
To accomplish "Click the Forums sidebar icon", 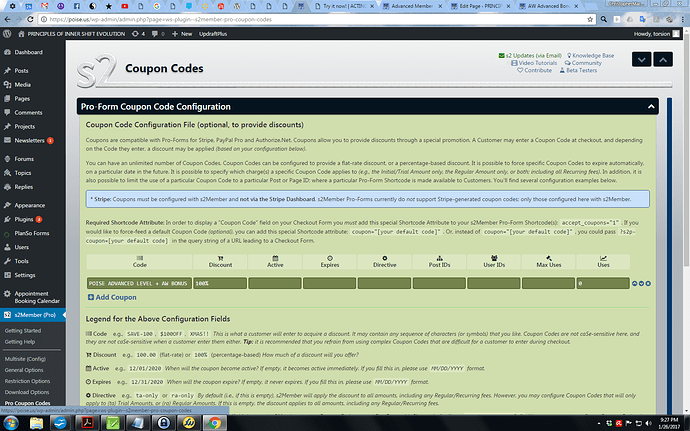I will pyautogui.click(x=7, y=159).
